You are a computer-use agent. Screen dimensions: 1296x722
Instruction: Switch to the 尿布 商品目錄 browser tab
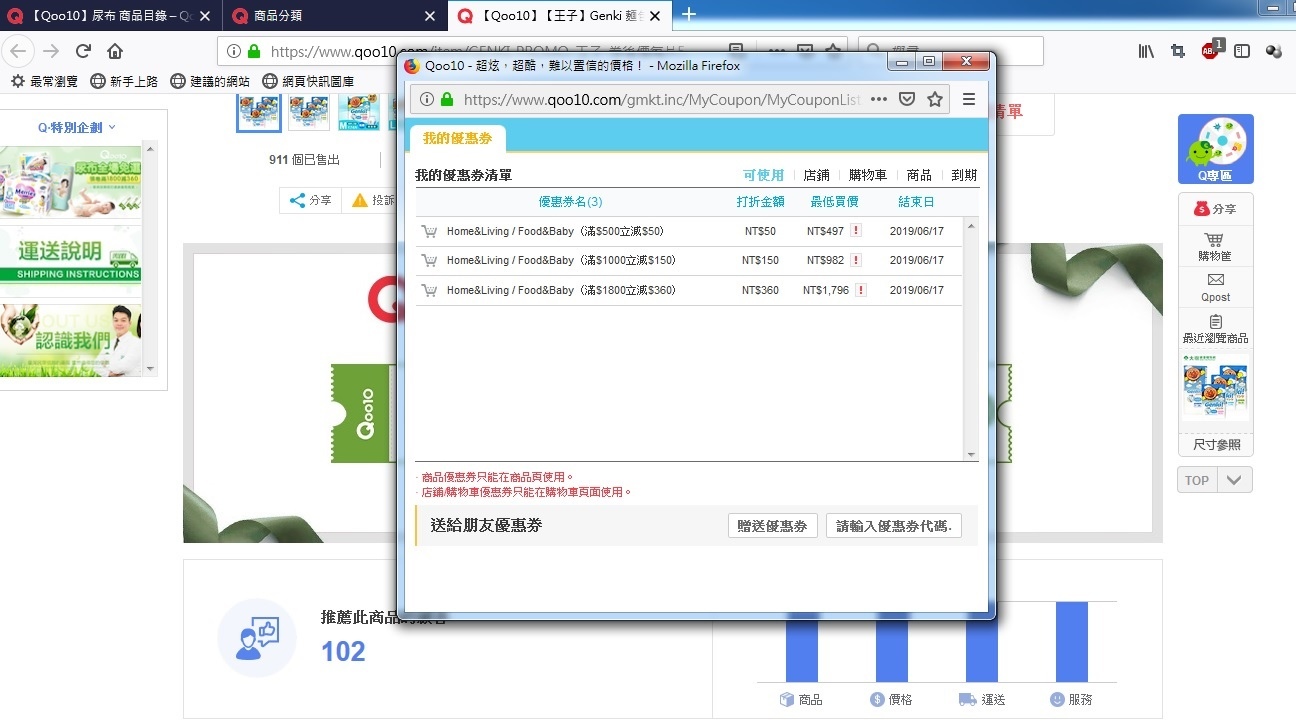pos(109,15)
